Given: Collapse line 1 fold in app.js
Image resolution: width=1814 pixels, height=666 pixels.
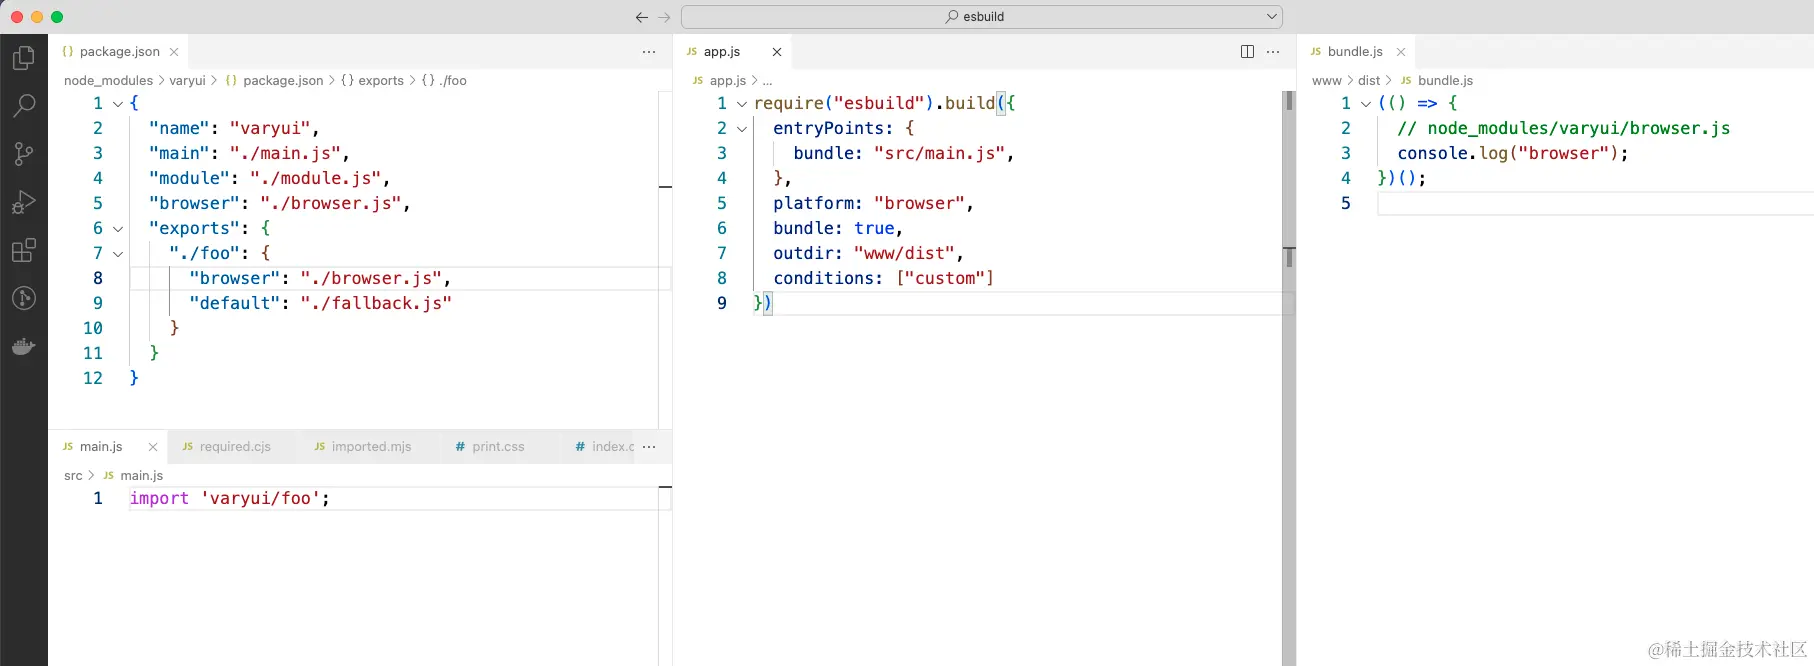Looking at the screenshot, I should [742, 104].
